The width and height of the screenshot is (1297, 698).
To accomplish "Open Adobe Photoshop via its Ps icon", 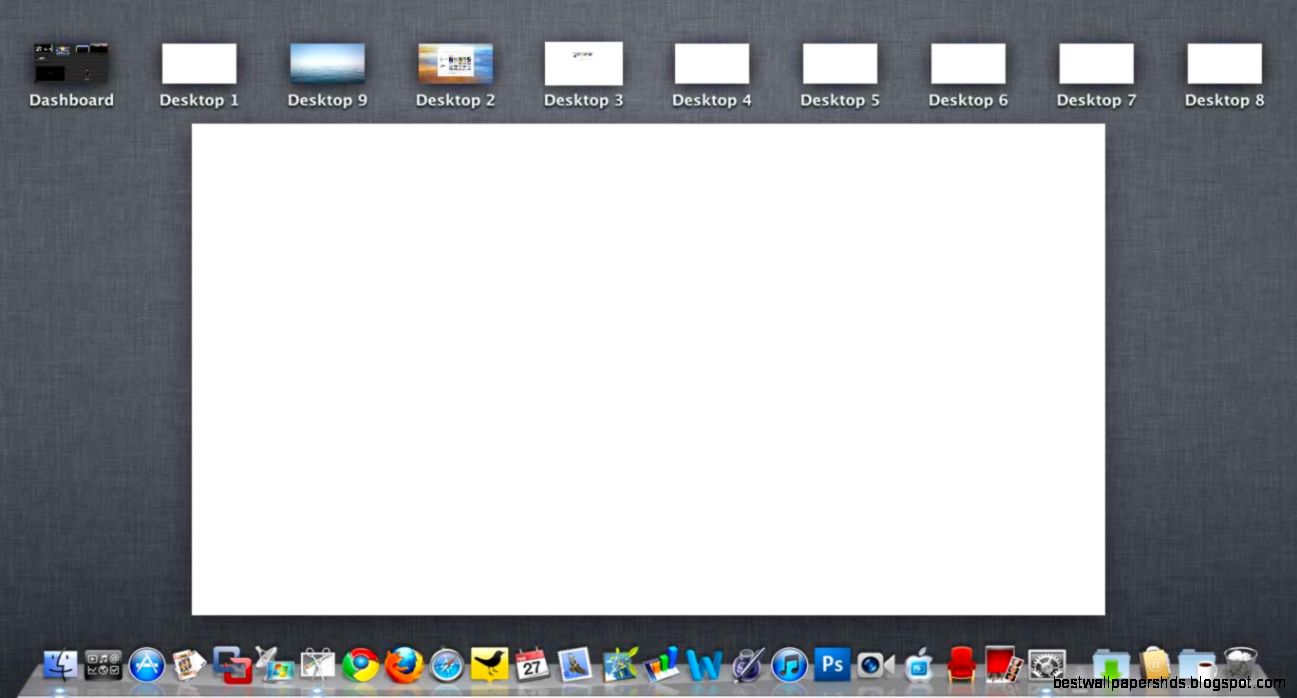I will click(833, 662).
